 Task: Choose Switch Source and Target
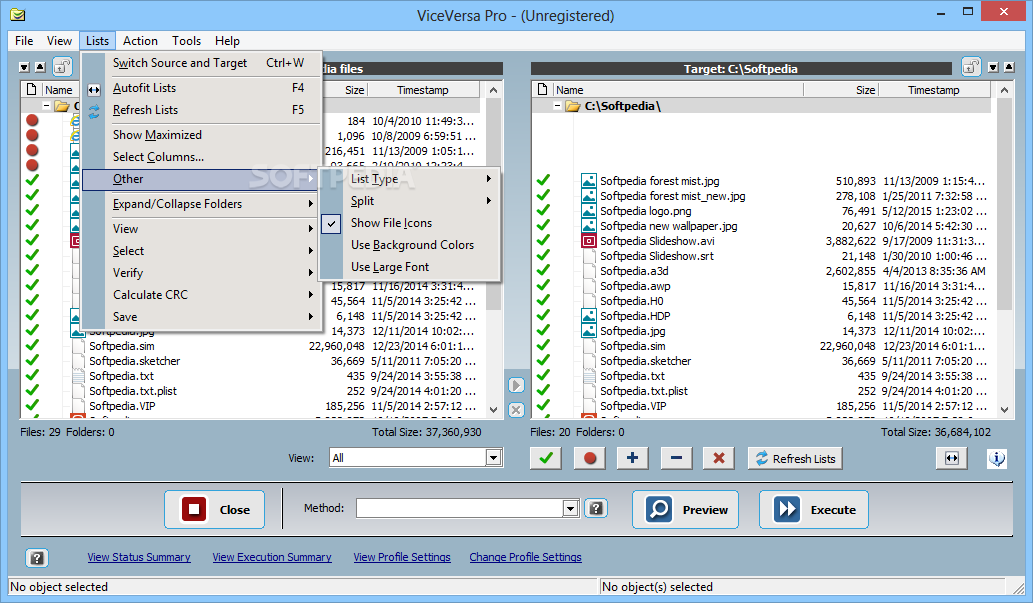point(202,63)
